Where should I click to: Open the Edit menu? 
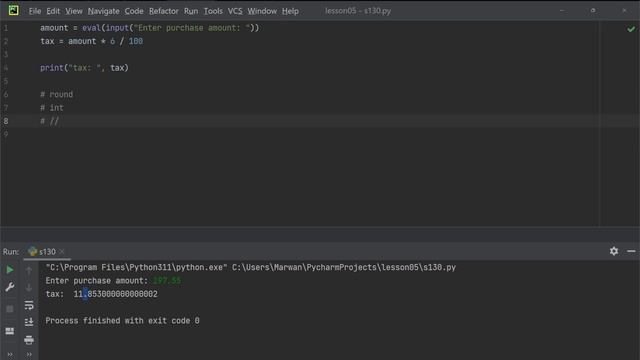53,11
